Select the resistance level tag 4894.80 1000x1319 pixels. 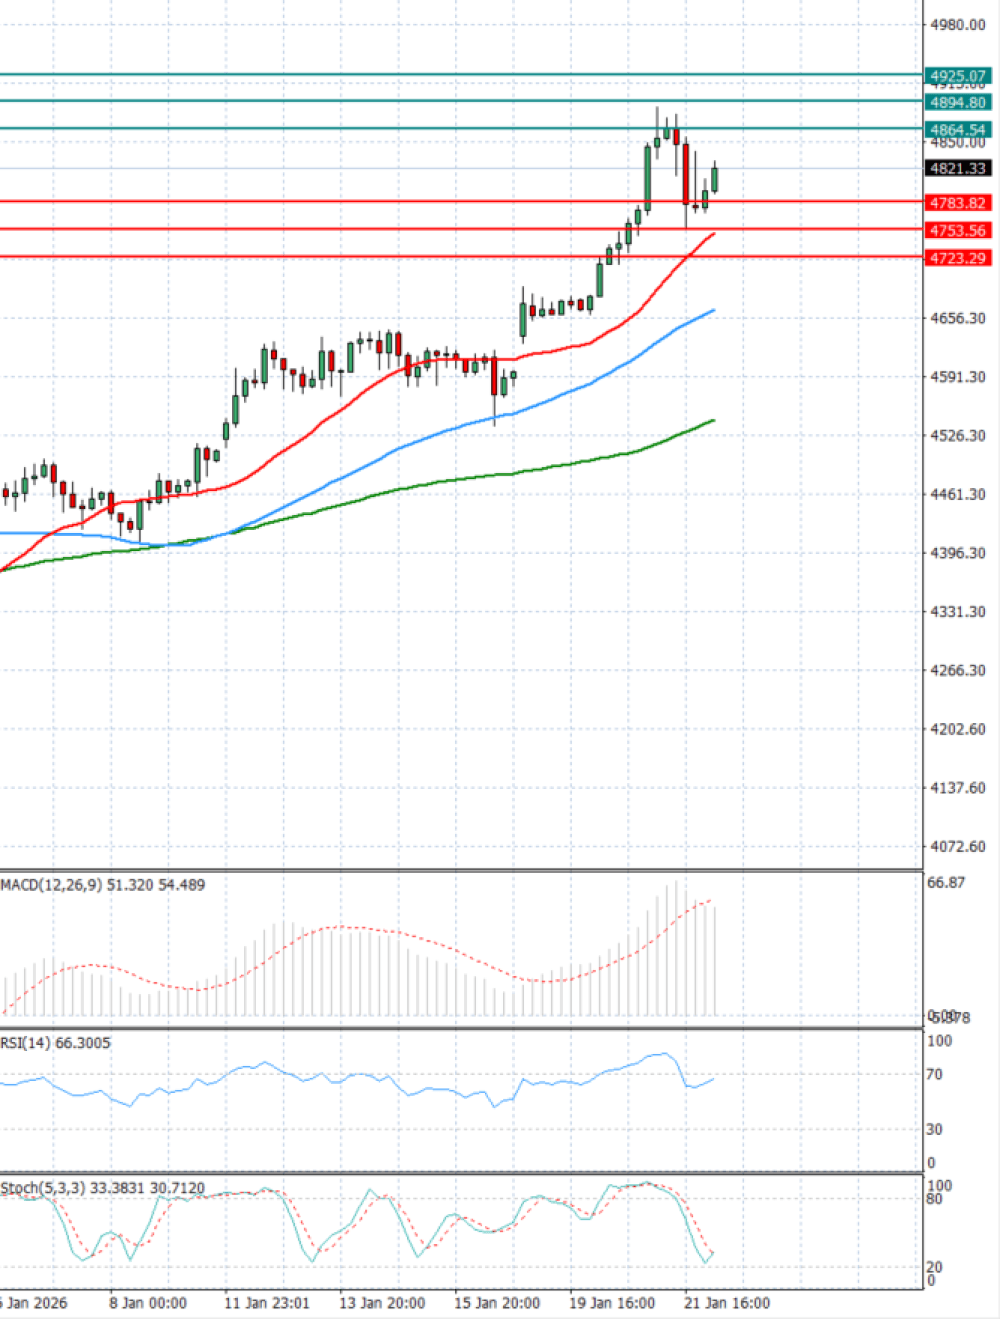pyautogui.click(x=956, y=103)
